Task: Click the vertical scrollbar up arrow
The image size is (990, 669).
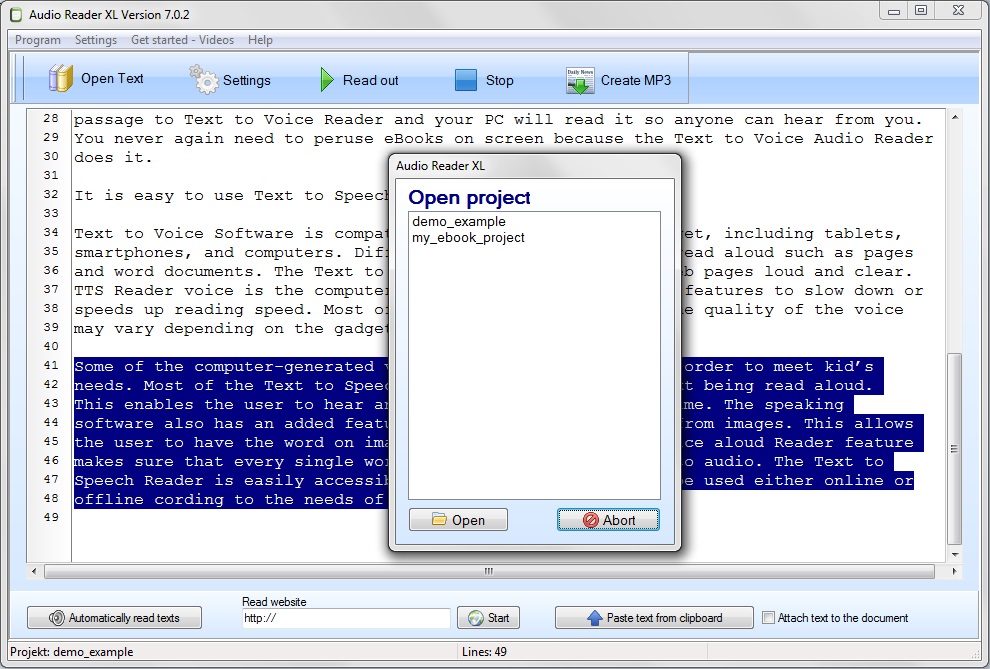Action: 955,117
